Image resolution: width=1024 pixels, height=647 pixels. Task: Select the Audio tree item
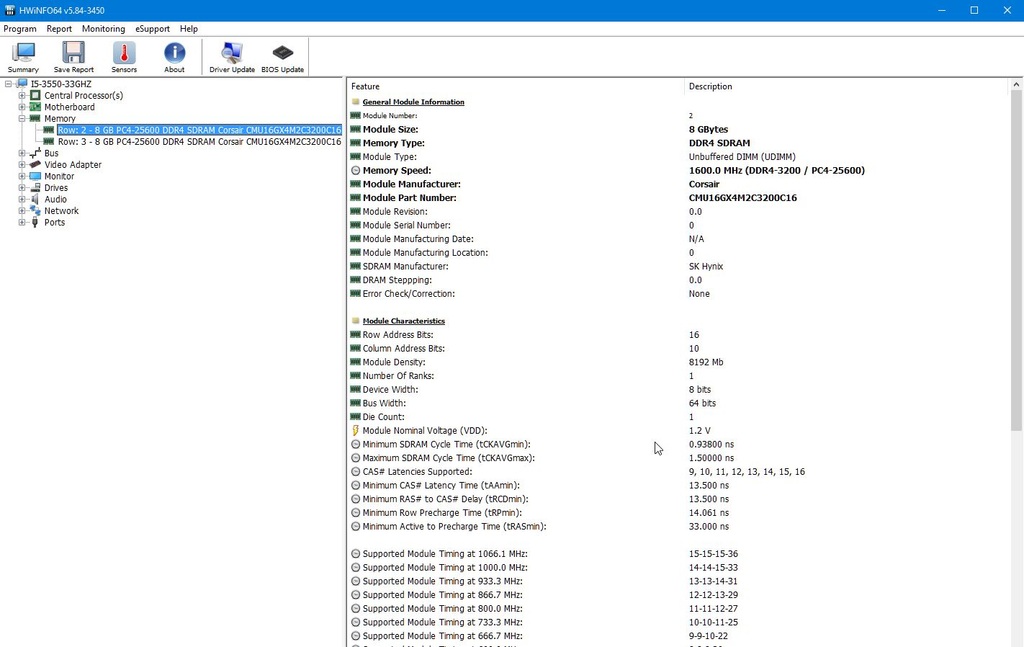coord(56,199)
